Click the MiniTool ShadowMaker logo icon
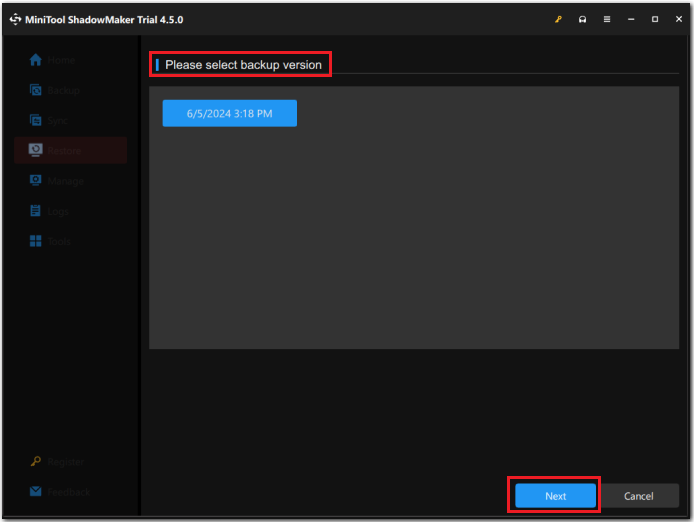Image resolution: width=694 pixels, height=522 pixels. (x=15, y=19)
